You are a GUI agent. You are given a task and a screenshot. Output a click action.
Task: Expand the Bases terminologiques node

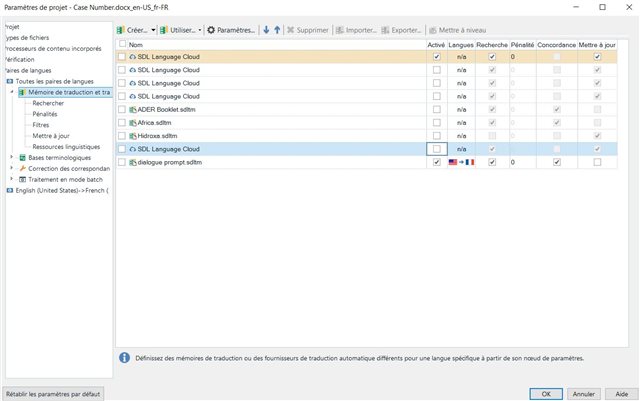[11, 157]
